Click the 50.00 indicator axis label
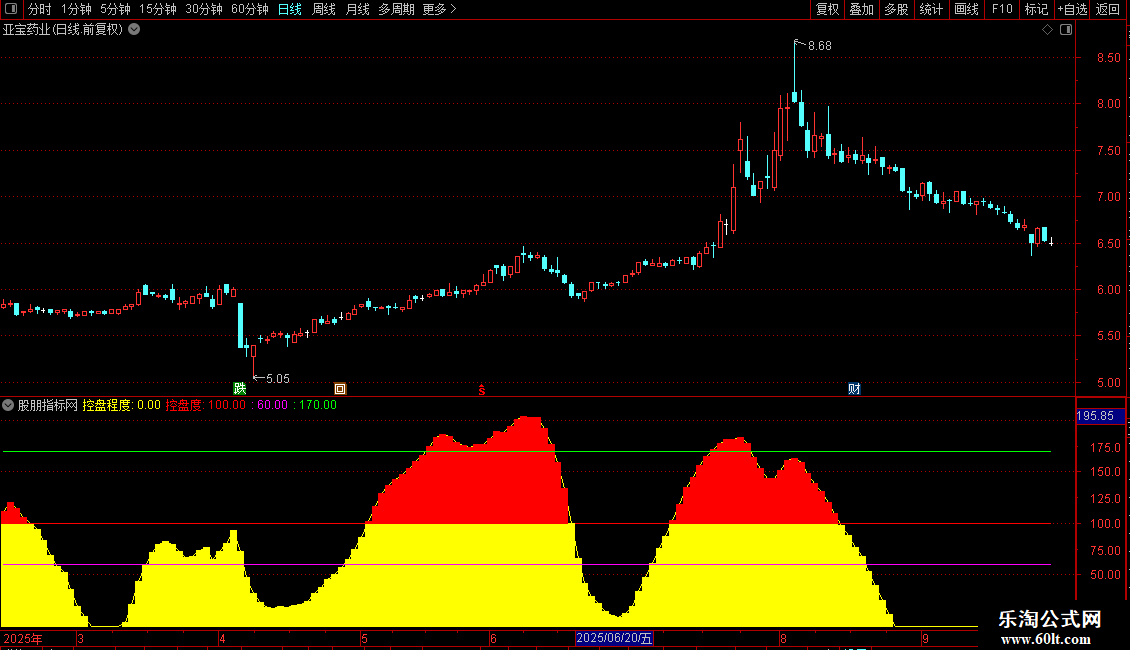1130x650 pixels. point(1105,575)
